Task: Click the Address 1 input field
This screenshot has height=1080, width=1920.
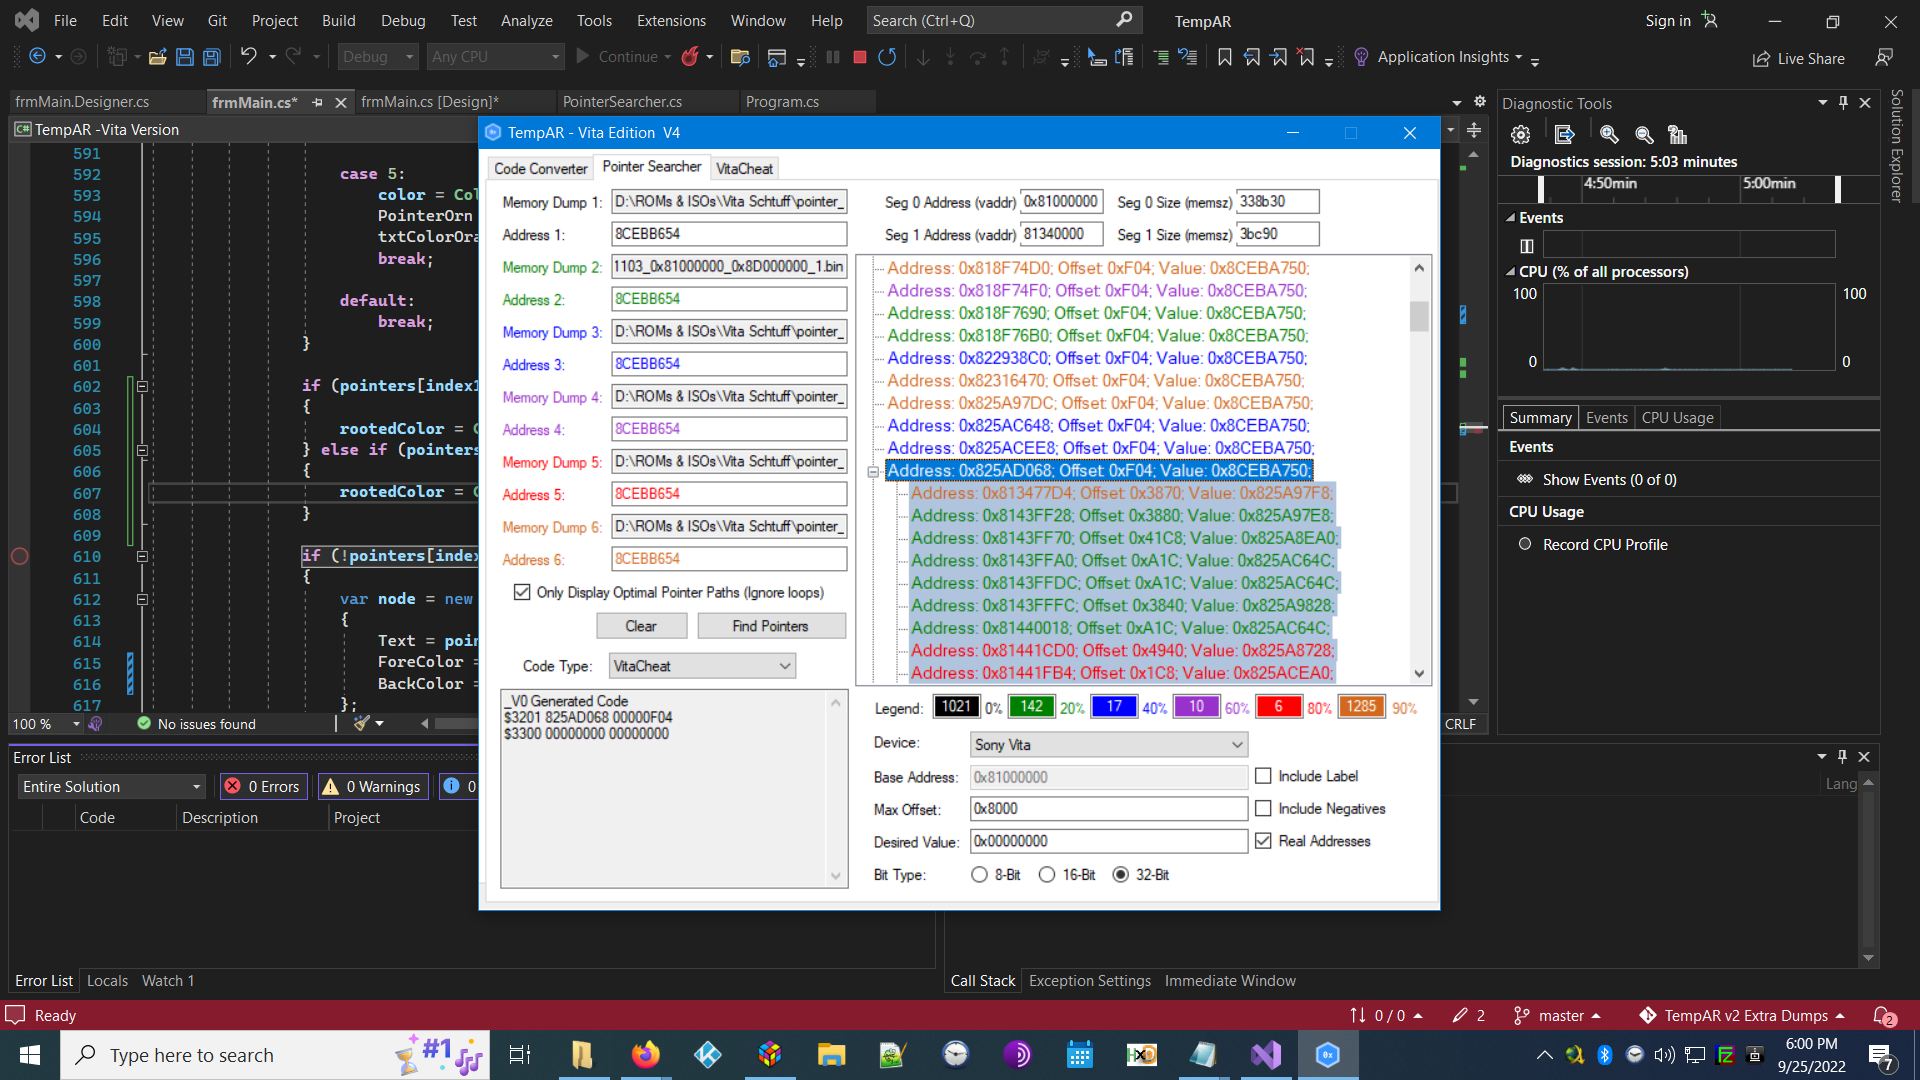Action: coord(729,234)
